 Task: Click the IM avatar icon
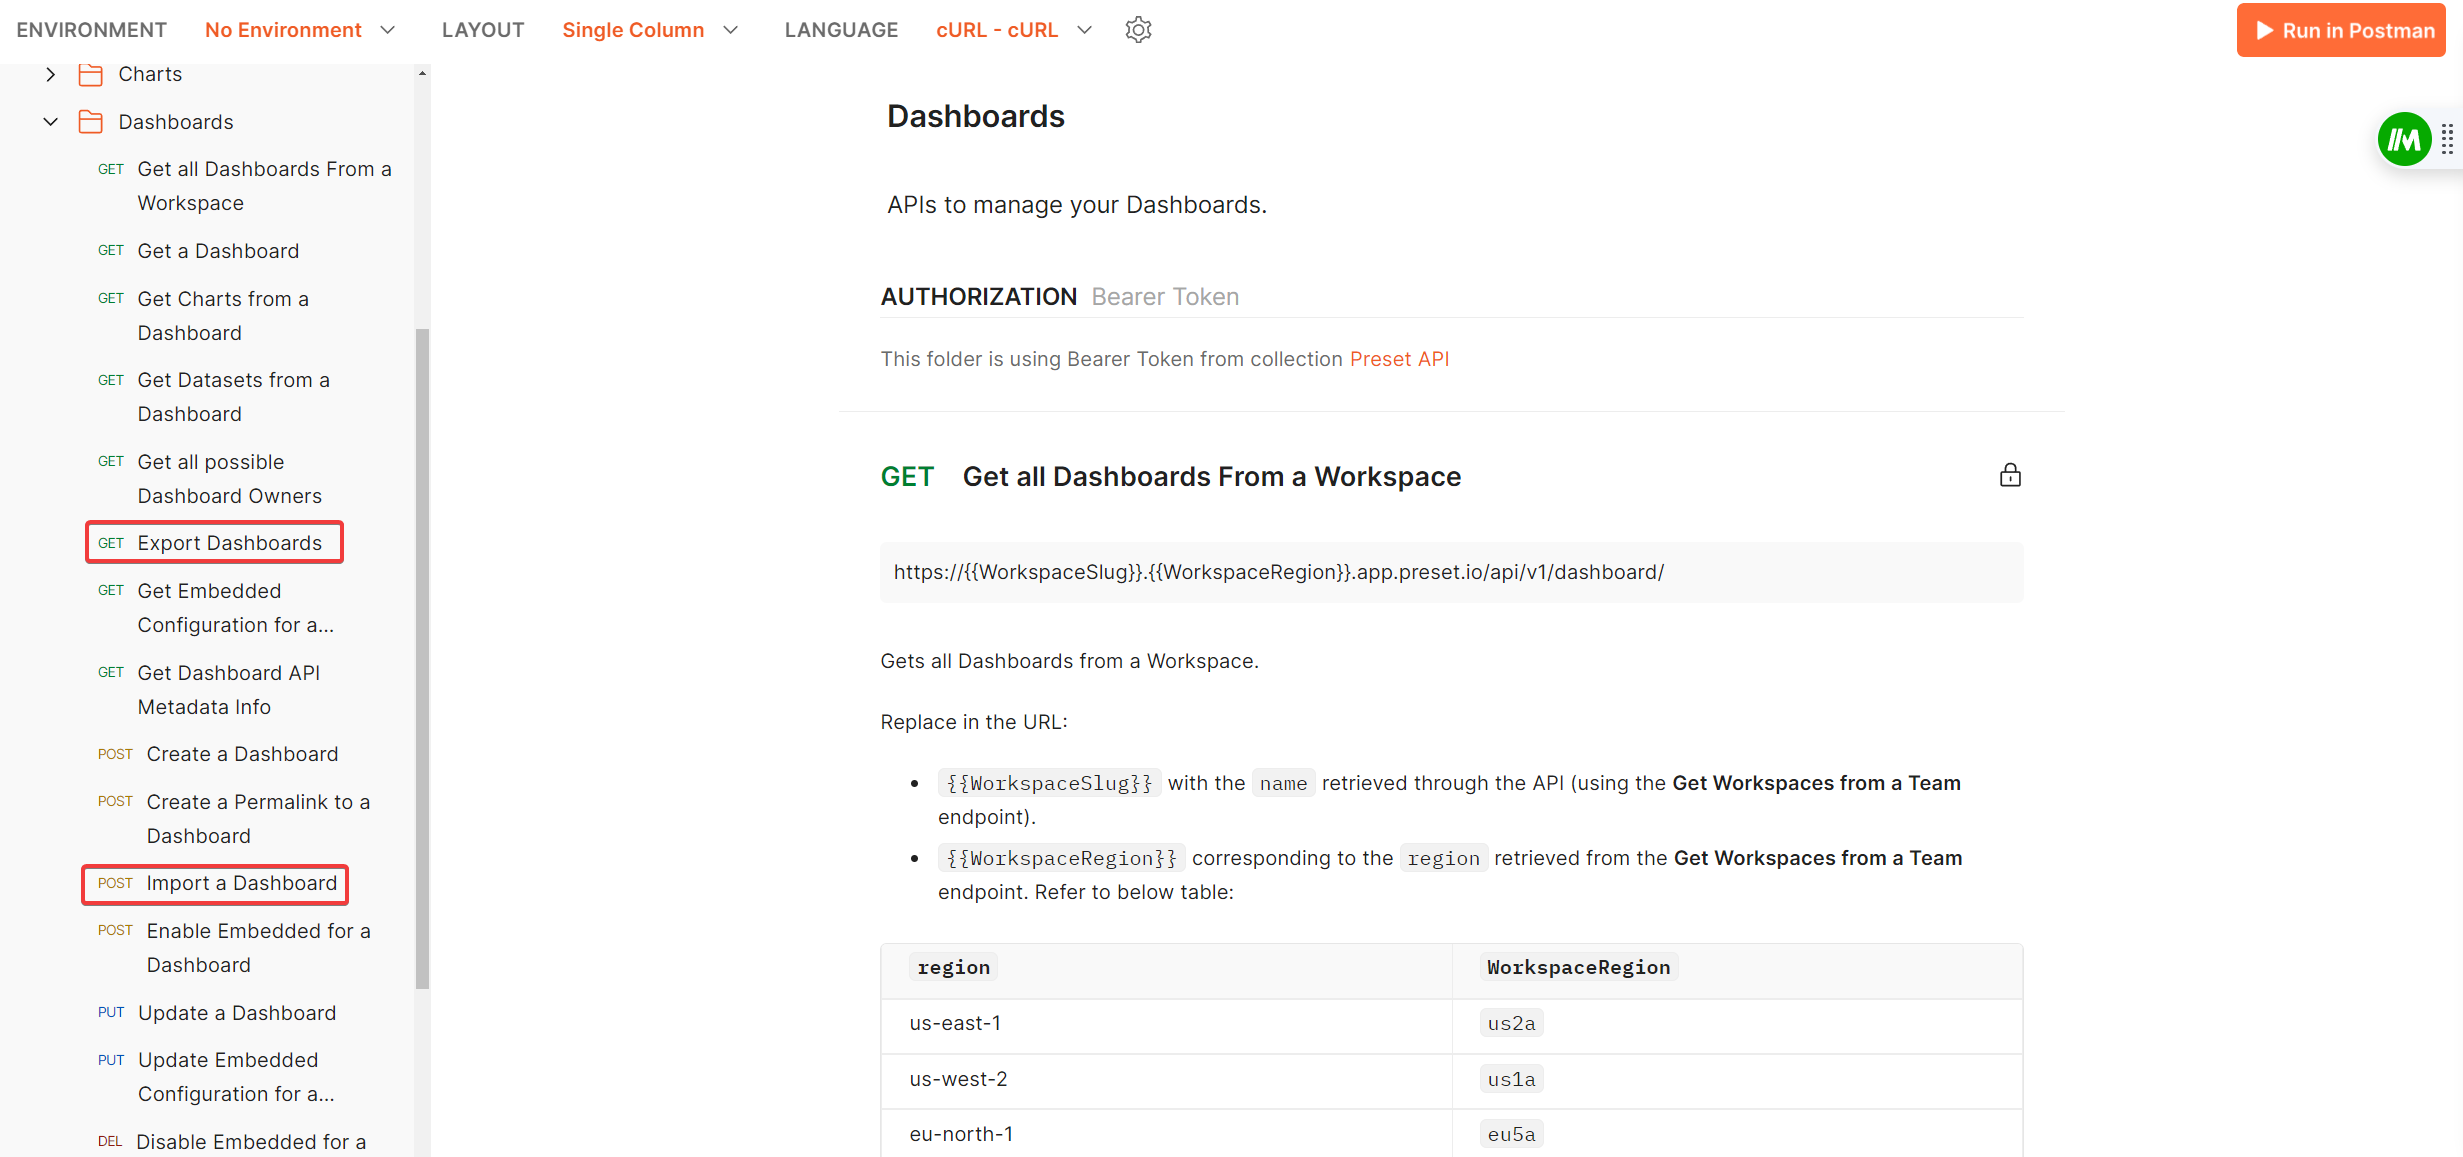tap(2404, 139)
